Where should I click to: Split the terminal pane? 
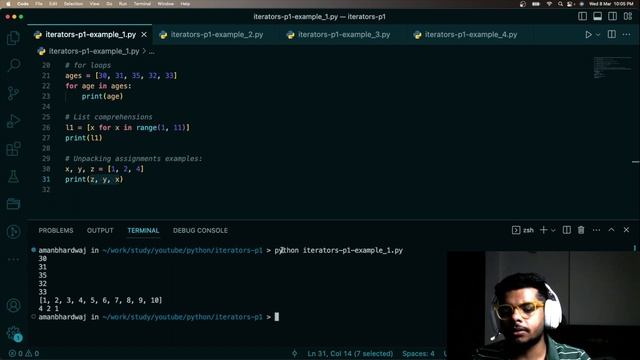pyautogui.click(x=567, y=230)
